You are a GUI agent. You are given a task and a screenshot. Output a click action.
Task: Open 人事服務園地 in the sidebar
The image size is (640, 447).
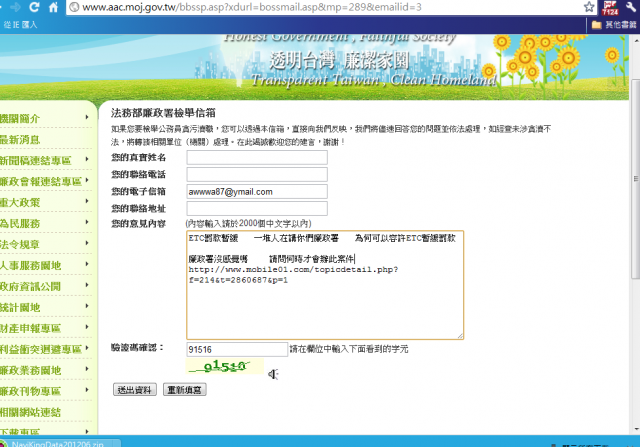(x=31, y=266)
